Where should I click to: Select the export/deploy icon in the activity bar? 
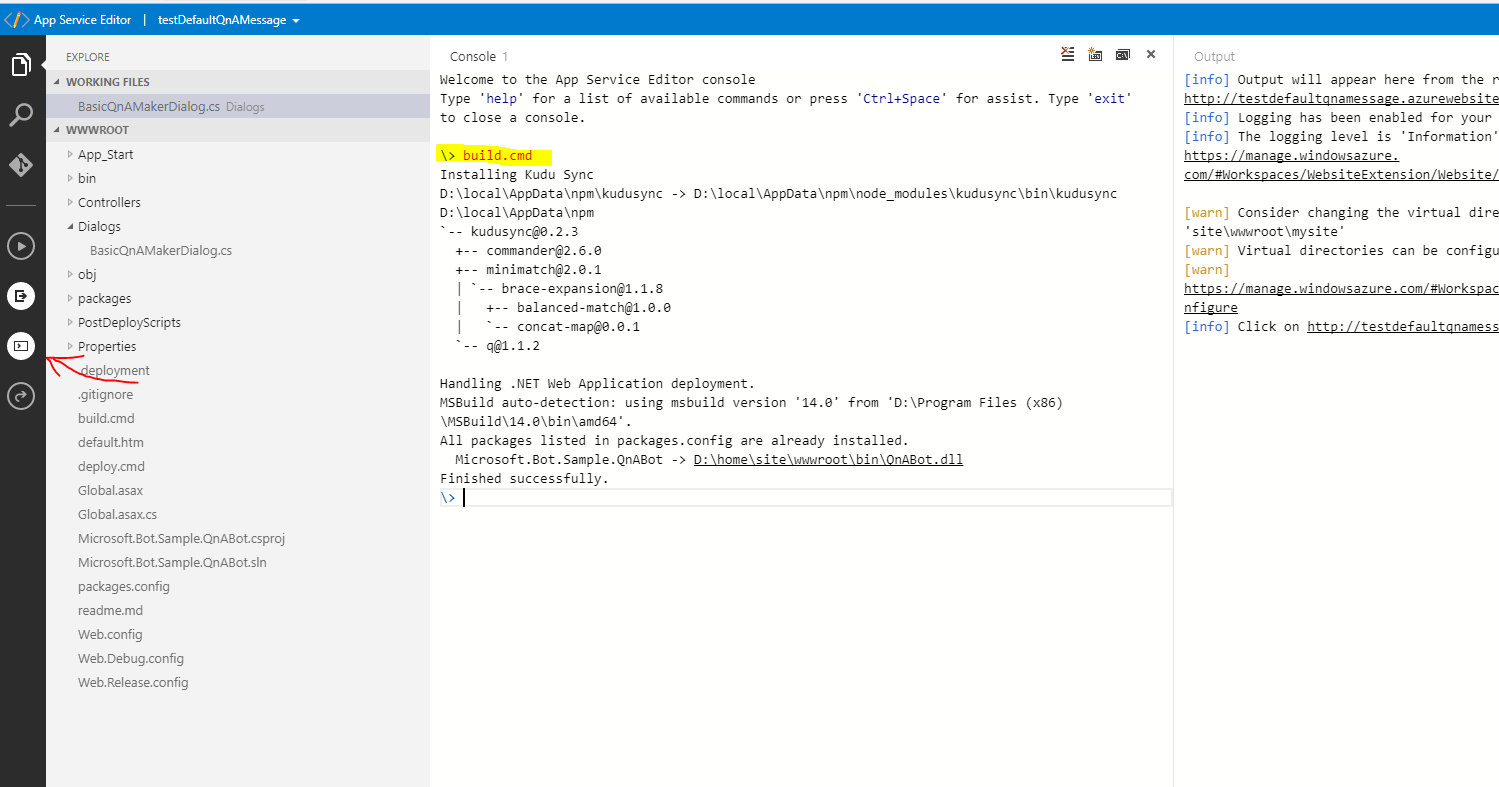22,295
